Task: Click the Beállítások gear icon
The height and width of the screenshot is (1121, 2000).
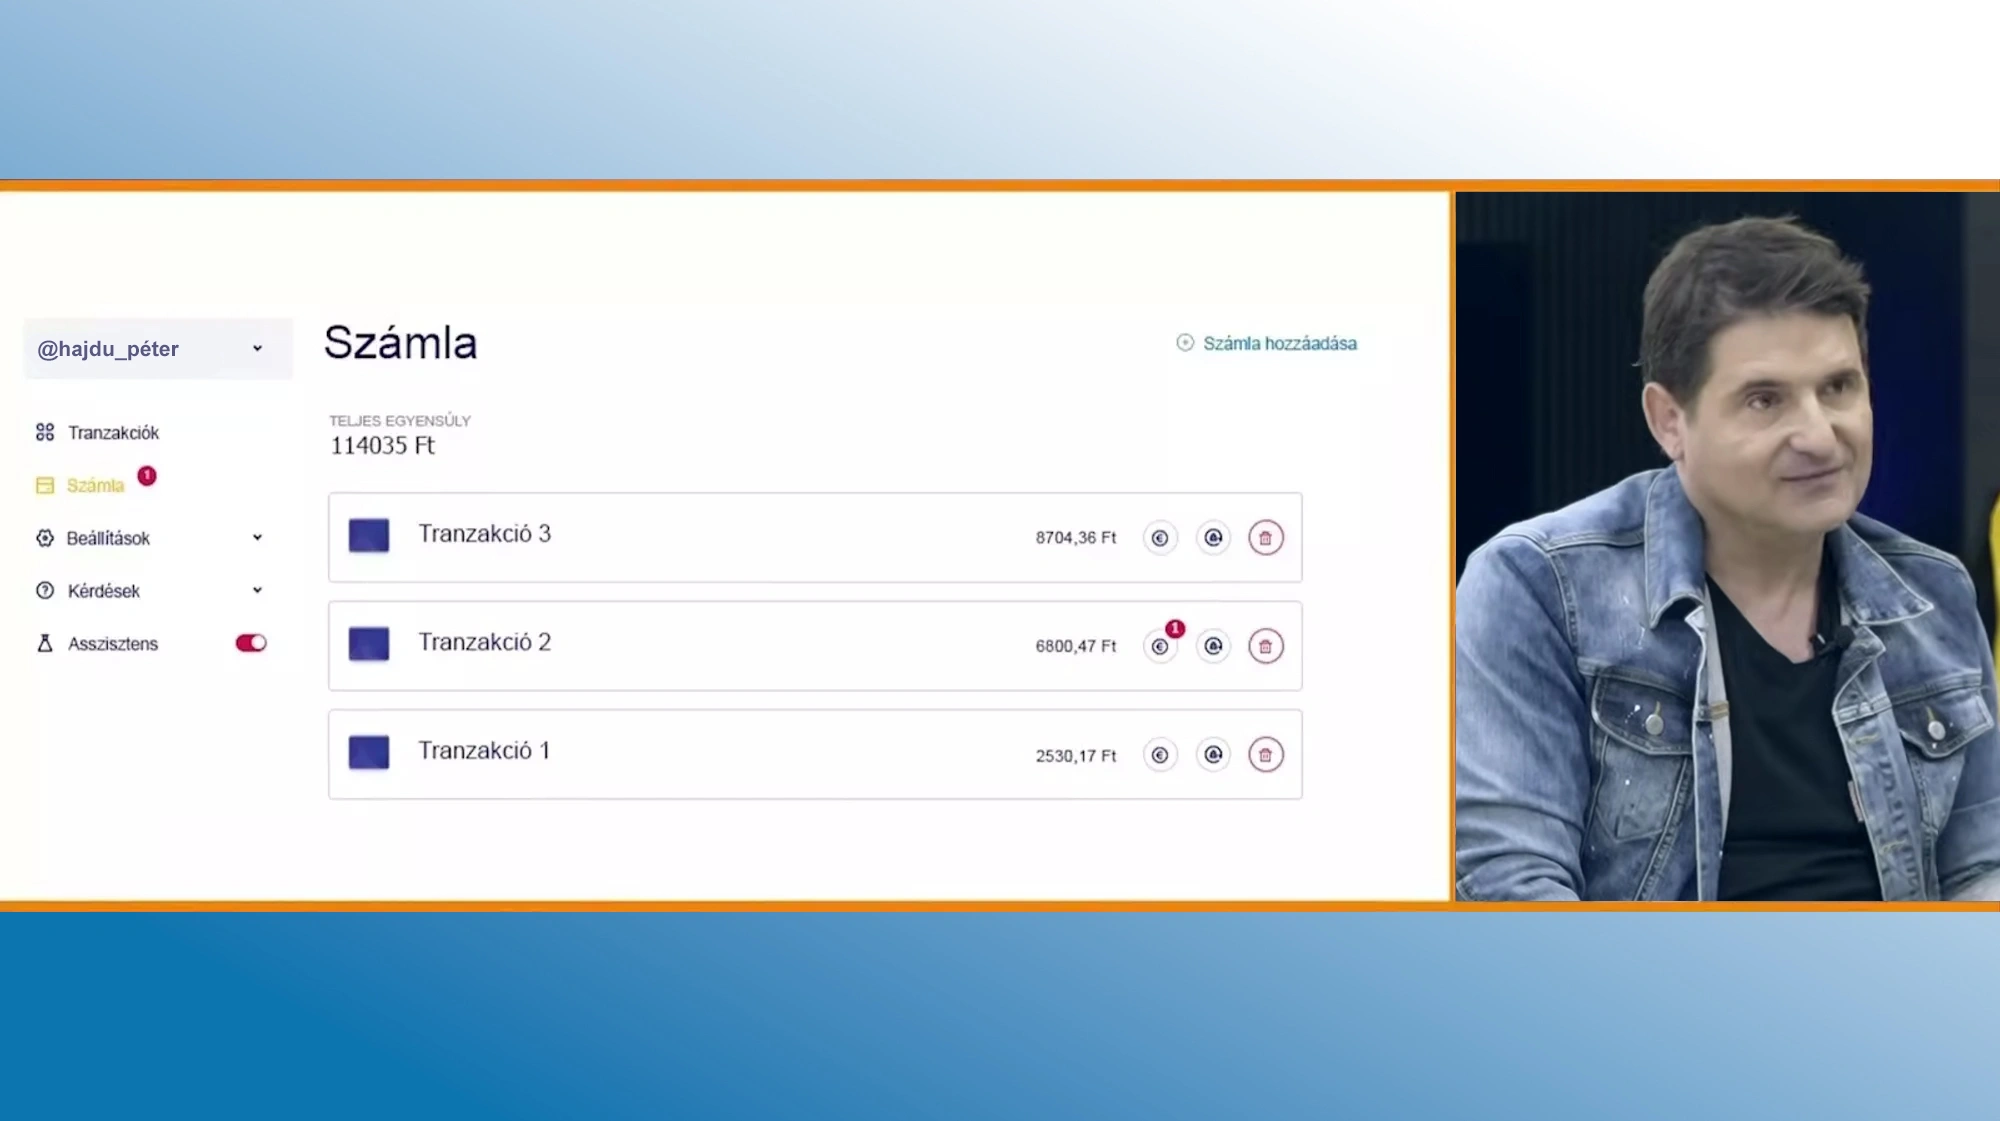Action: tap(45, 538)
